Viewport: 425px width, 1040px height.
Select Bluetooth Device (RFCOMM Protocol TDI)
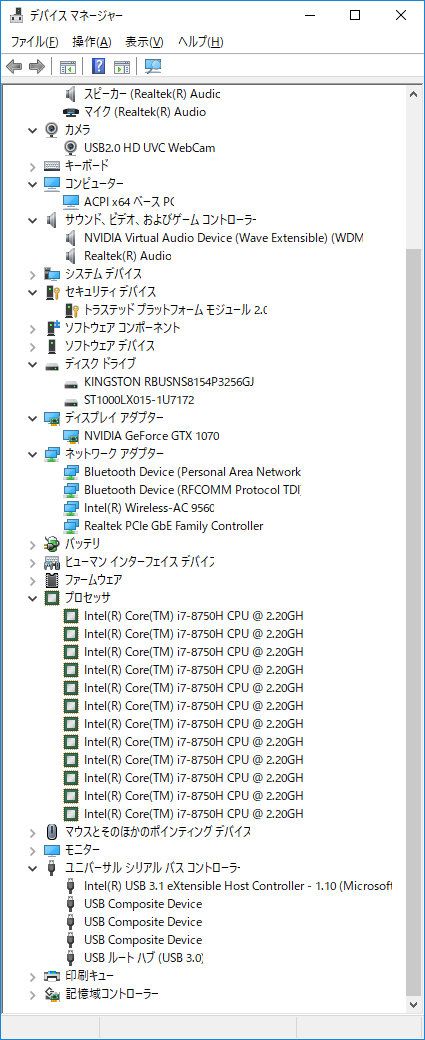click(x=193, y=490)
